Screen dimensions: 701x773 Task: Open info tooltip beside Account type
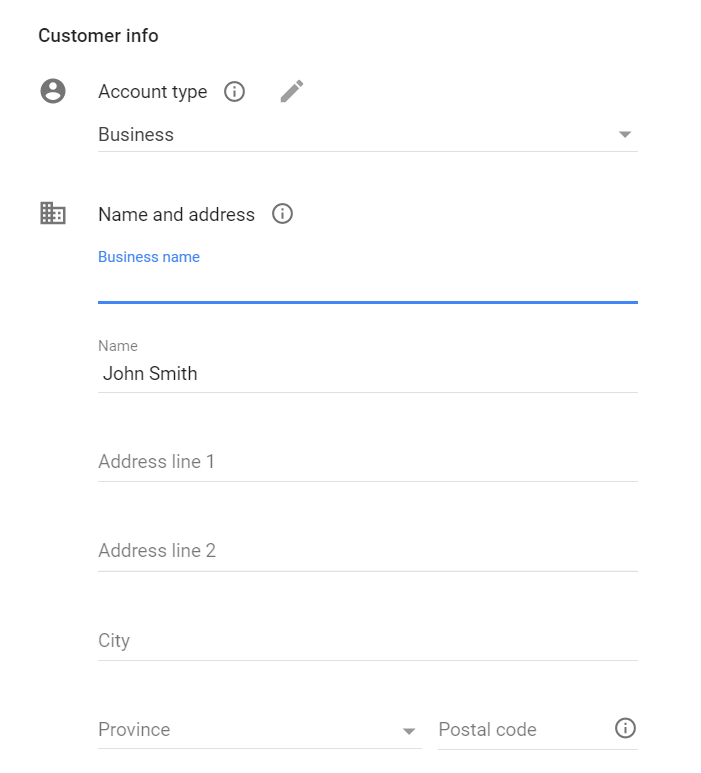(234, 92)
